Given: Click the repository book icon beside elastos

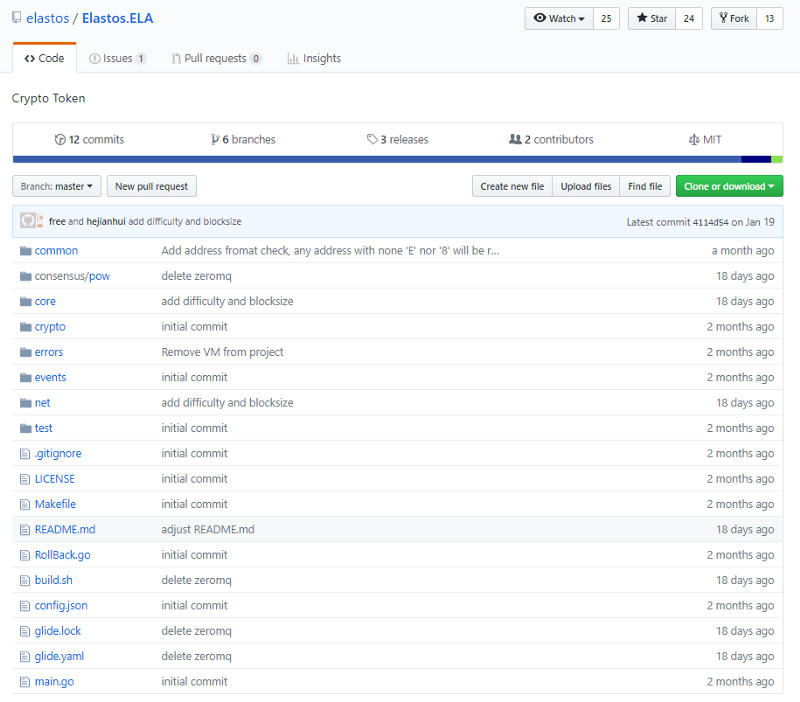Looking at the screenshot, I should coord(17,18).
